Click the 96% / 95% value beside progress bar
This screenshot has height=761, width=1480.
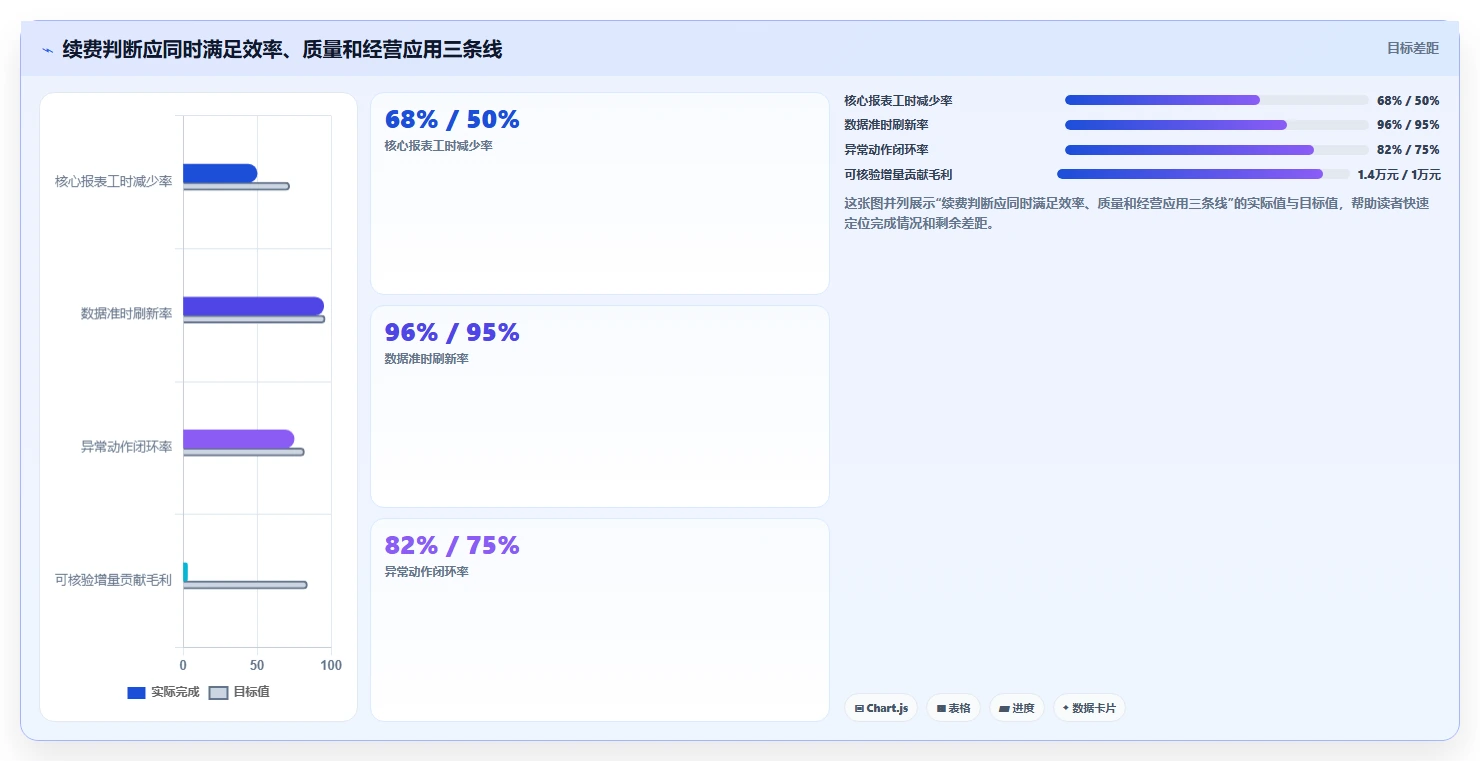point(1408,125)
